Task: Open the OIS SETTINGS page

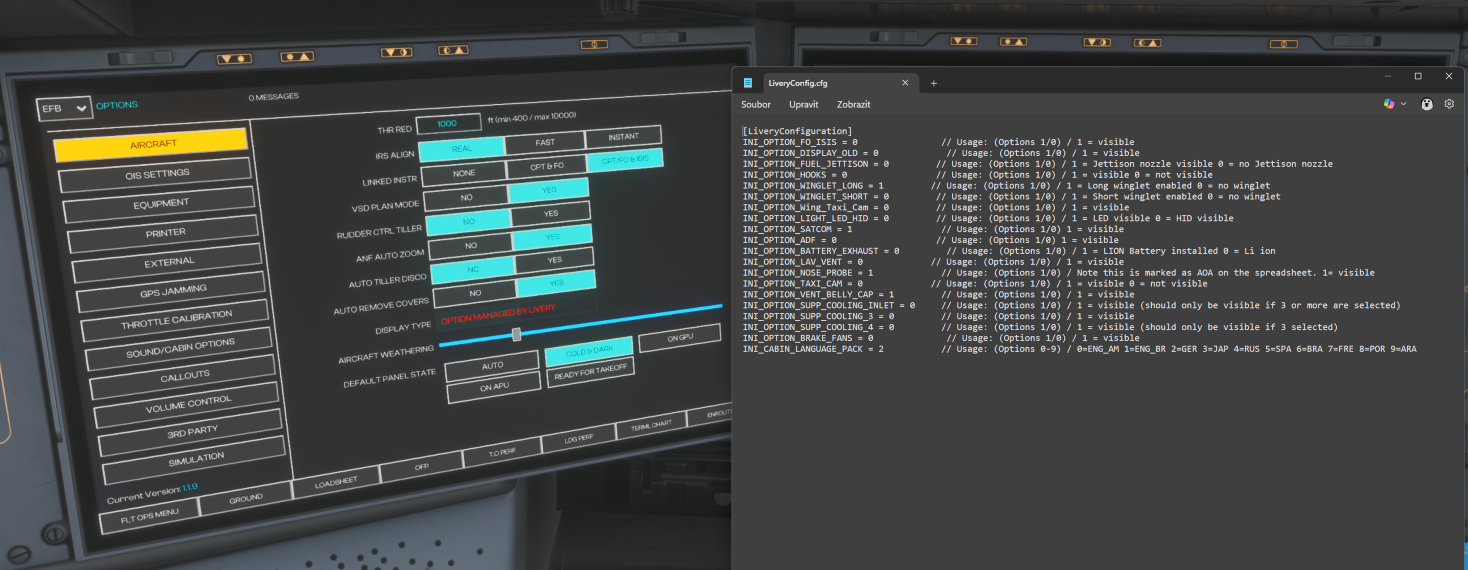Action: click(157, 174)
